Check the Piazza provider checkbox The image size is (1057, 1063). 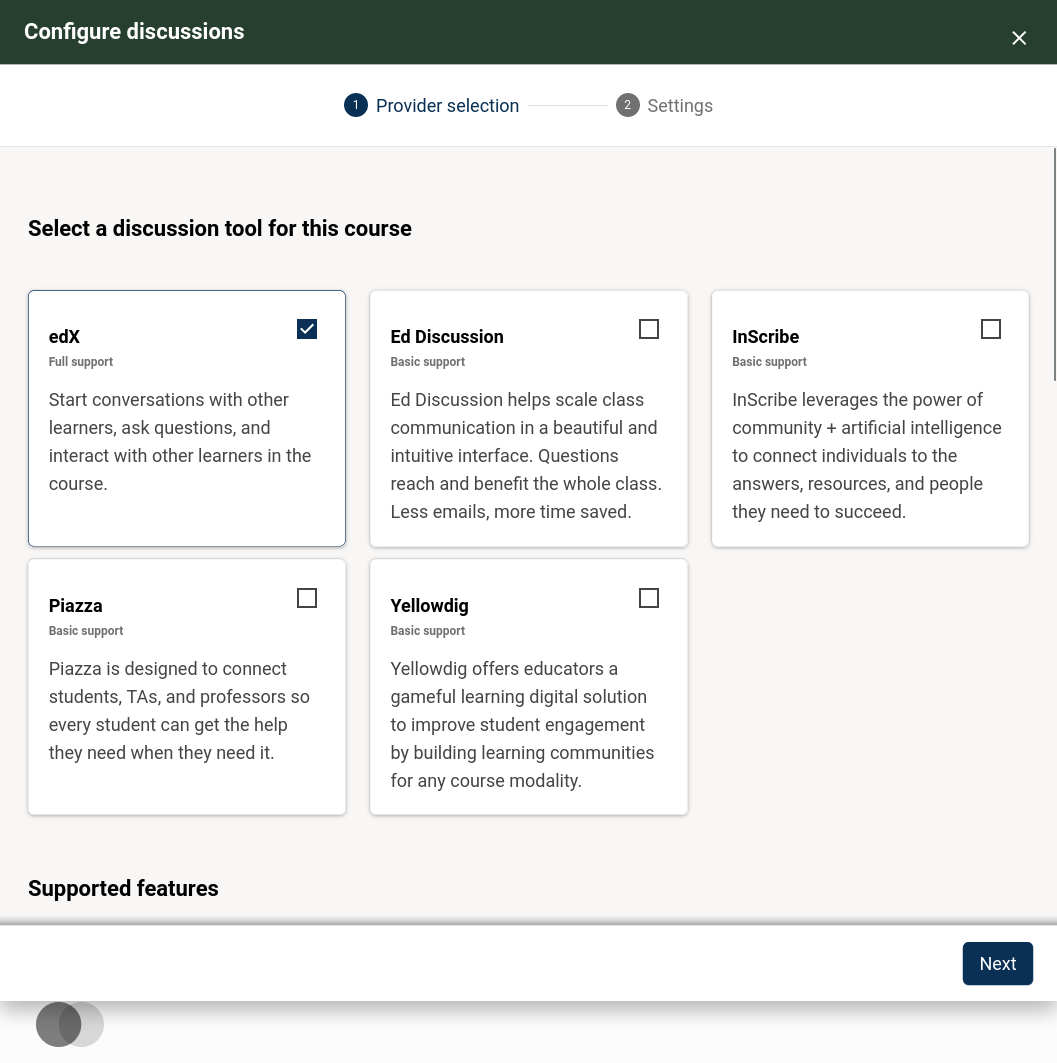click(x=307, y=598)
